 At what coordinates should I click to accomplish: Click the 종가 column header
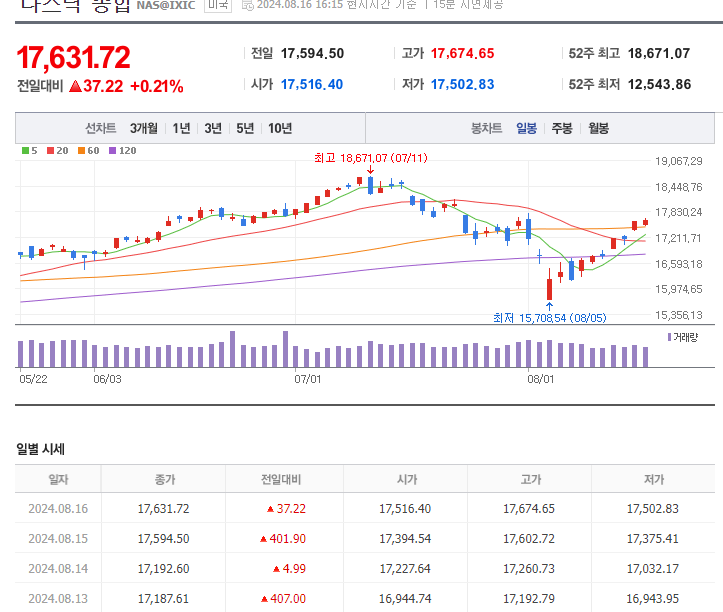165,480
